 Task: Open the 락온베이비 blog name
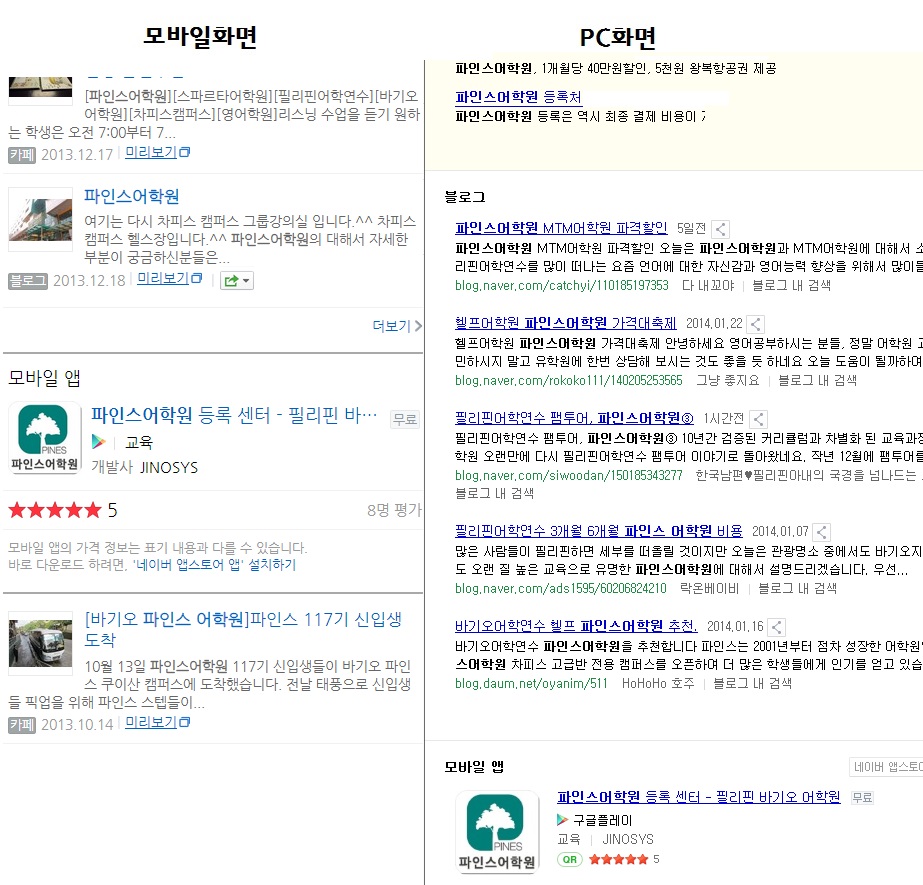[x=709, y=588]
